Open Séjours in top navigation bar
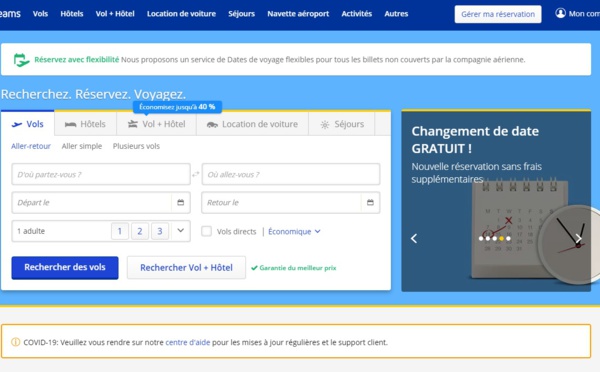 pyautogui.click(x=241, y=14)
